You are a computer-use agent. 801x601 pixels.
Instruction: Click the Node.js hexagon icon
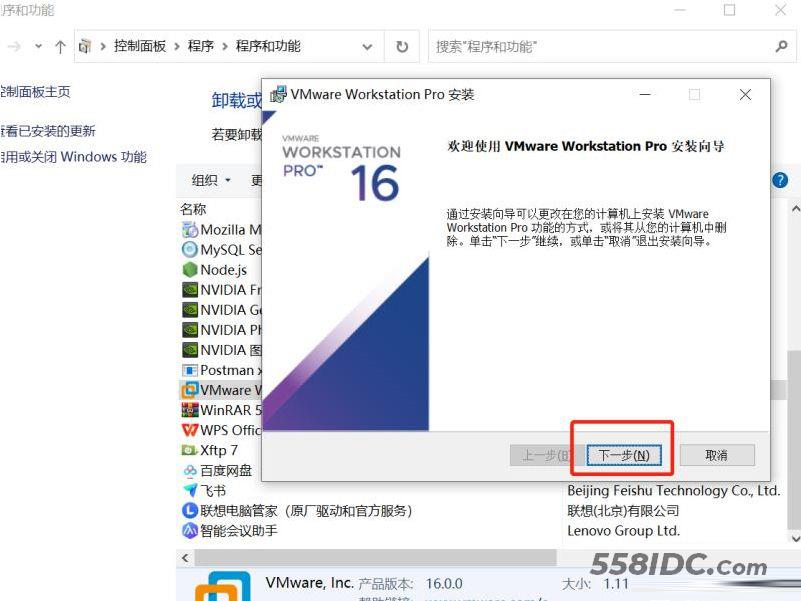[x=190, y=269]
